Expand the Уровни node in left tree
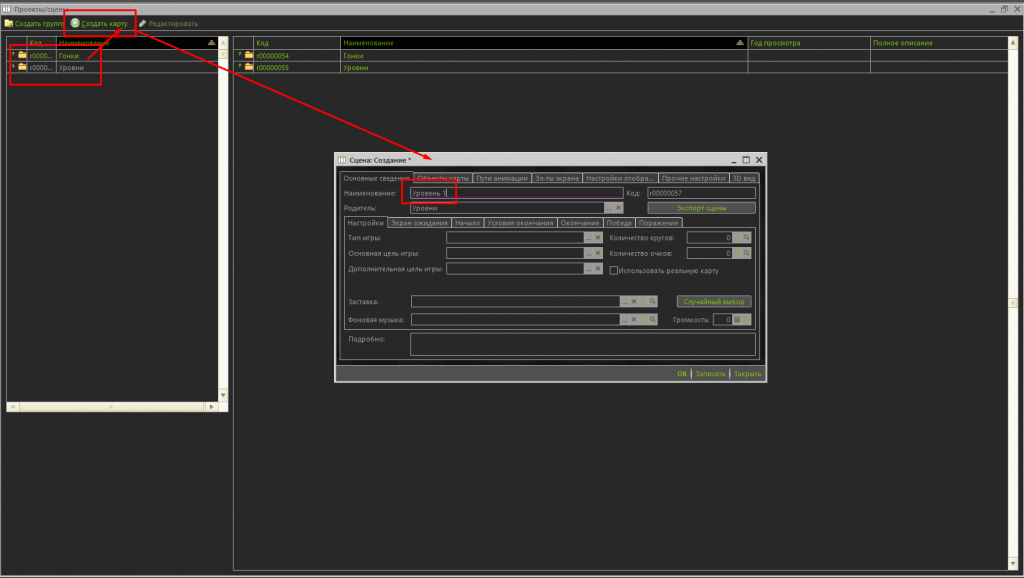Image resolution: width=1024 pixels, height=578 pixels. click(13, 66)
